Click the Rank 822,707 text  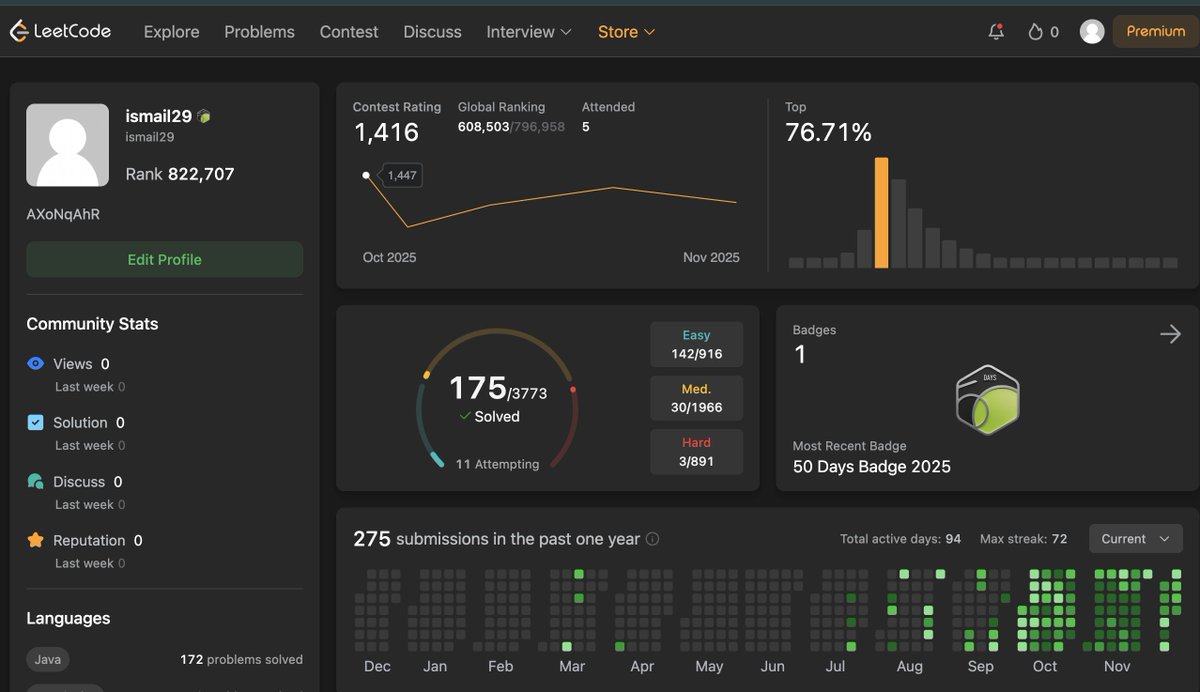tap(180, 174)
